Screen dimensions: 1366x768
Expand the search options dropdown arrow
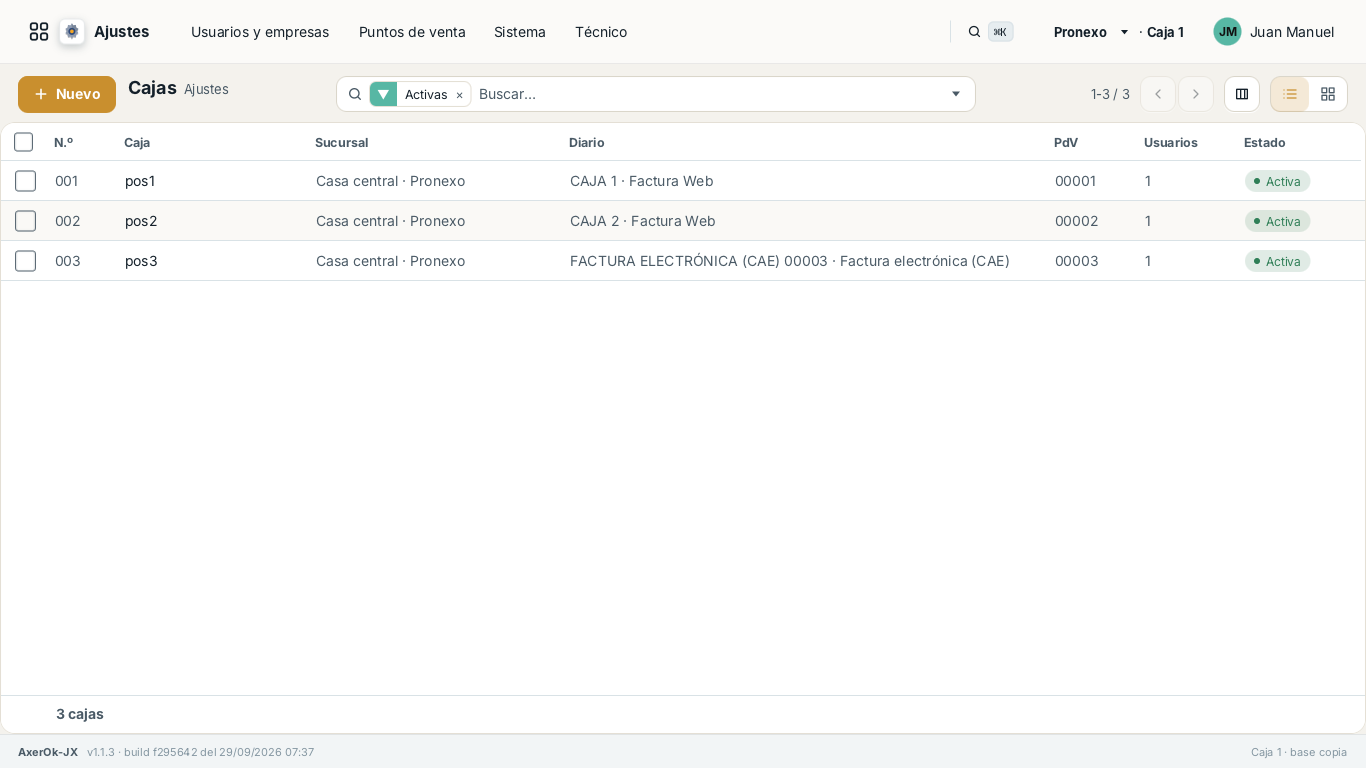pyautogui.click(x=956, y=94)
